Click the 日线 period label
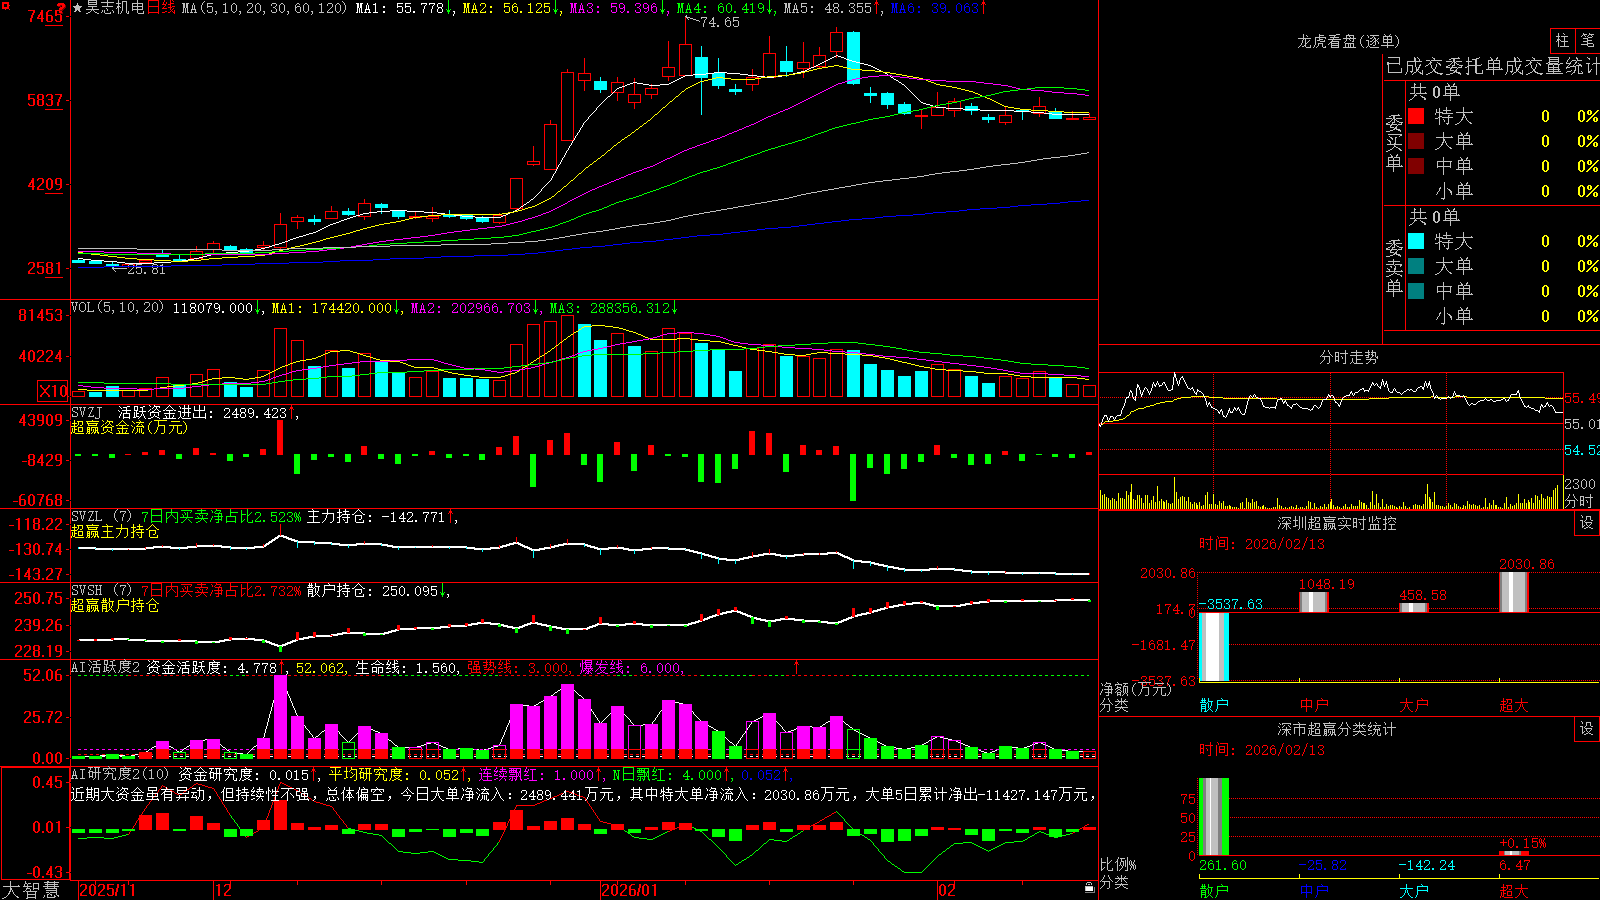Viewport: 1600px width, 900px height. pos(161,8)
